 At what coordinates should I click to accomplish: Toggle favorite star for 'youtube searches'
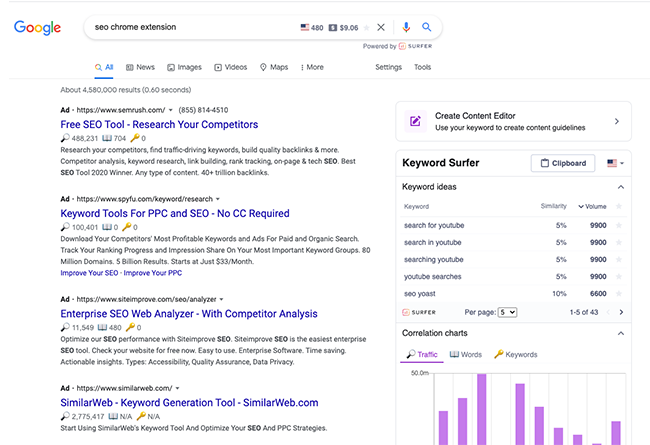click(619, 276)
